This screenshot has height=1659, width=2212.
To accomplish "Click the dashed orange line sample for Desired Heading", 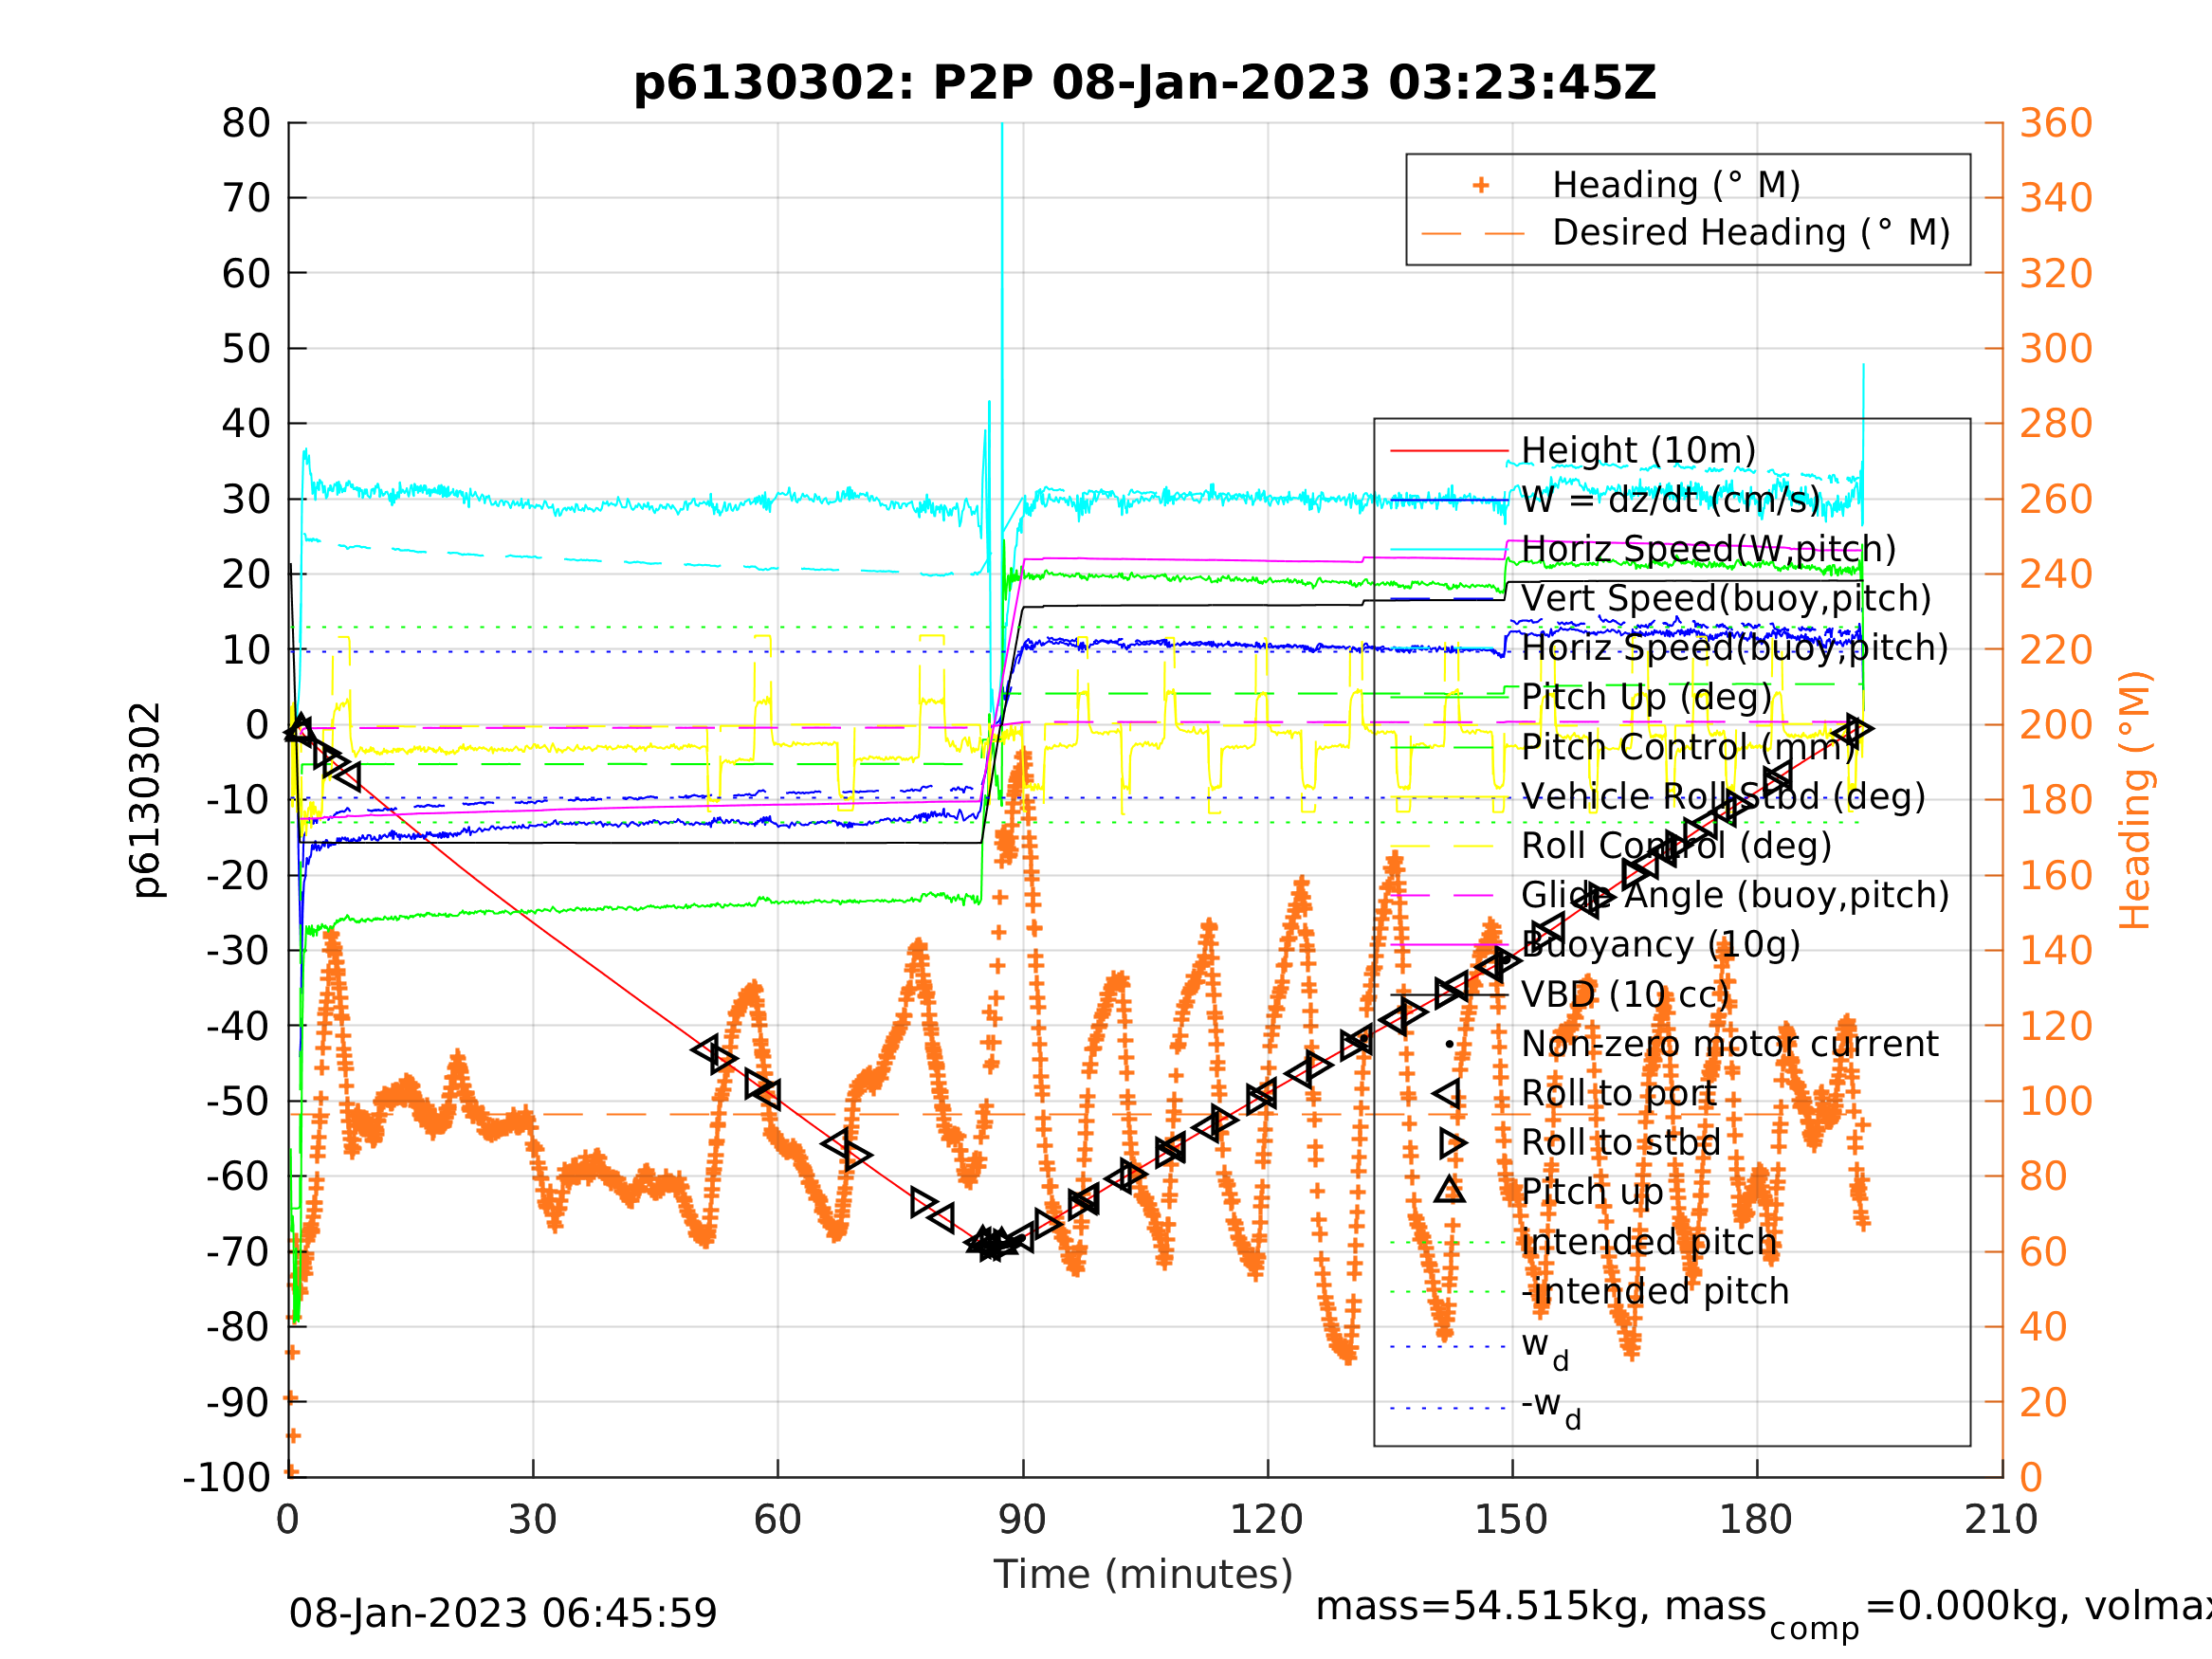I will (1473, 234).
